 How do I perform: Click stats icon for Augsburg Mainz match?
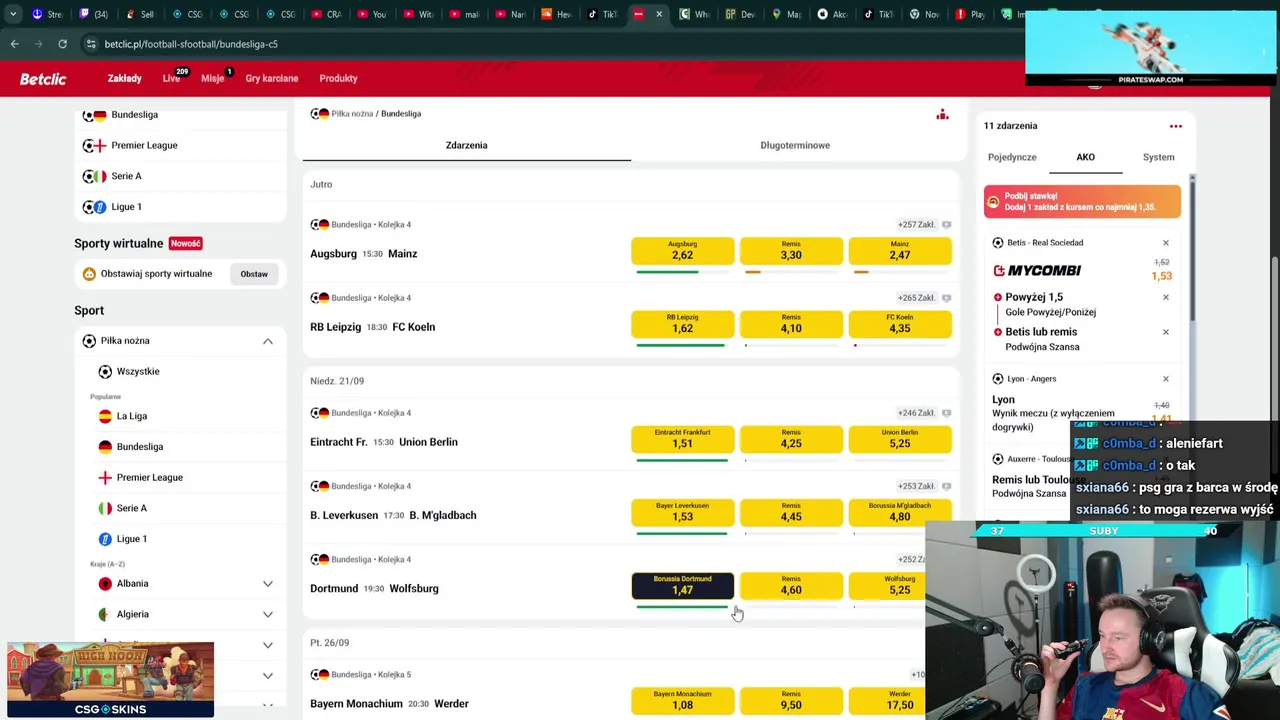click(946, 225)
